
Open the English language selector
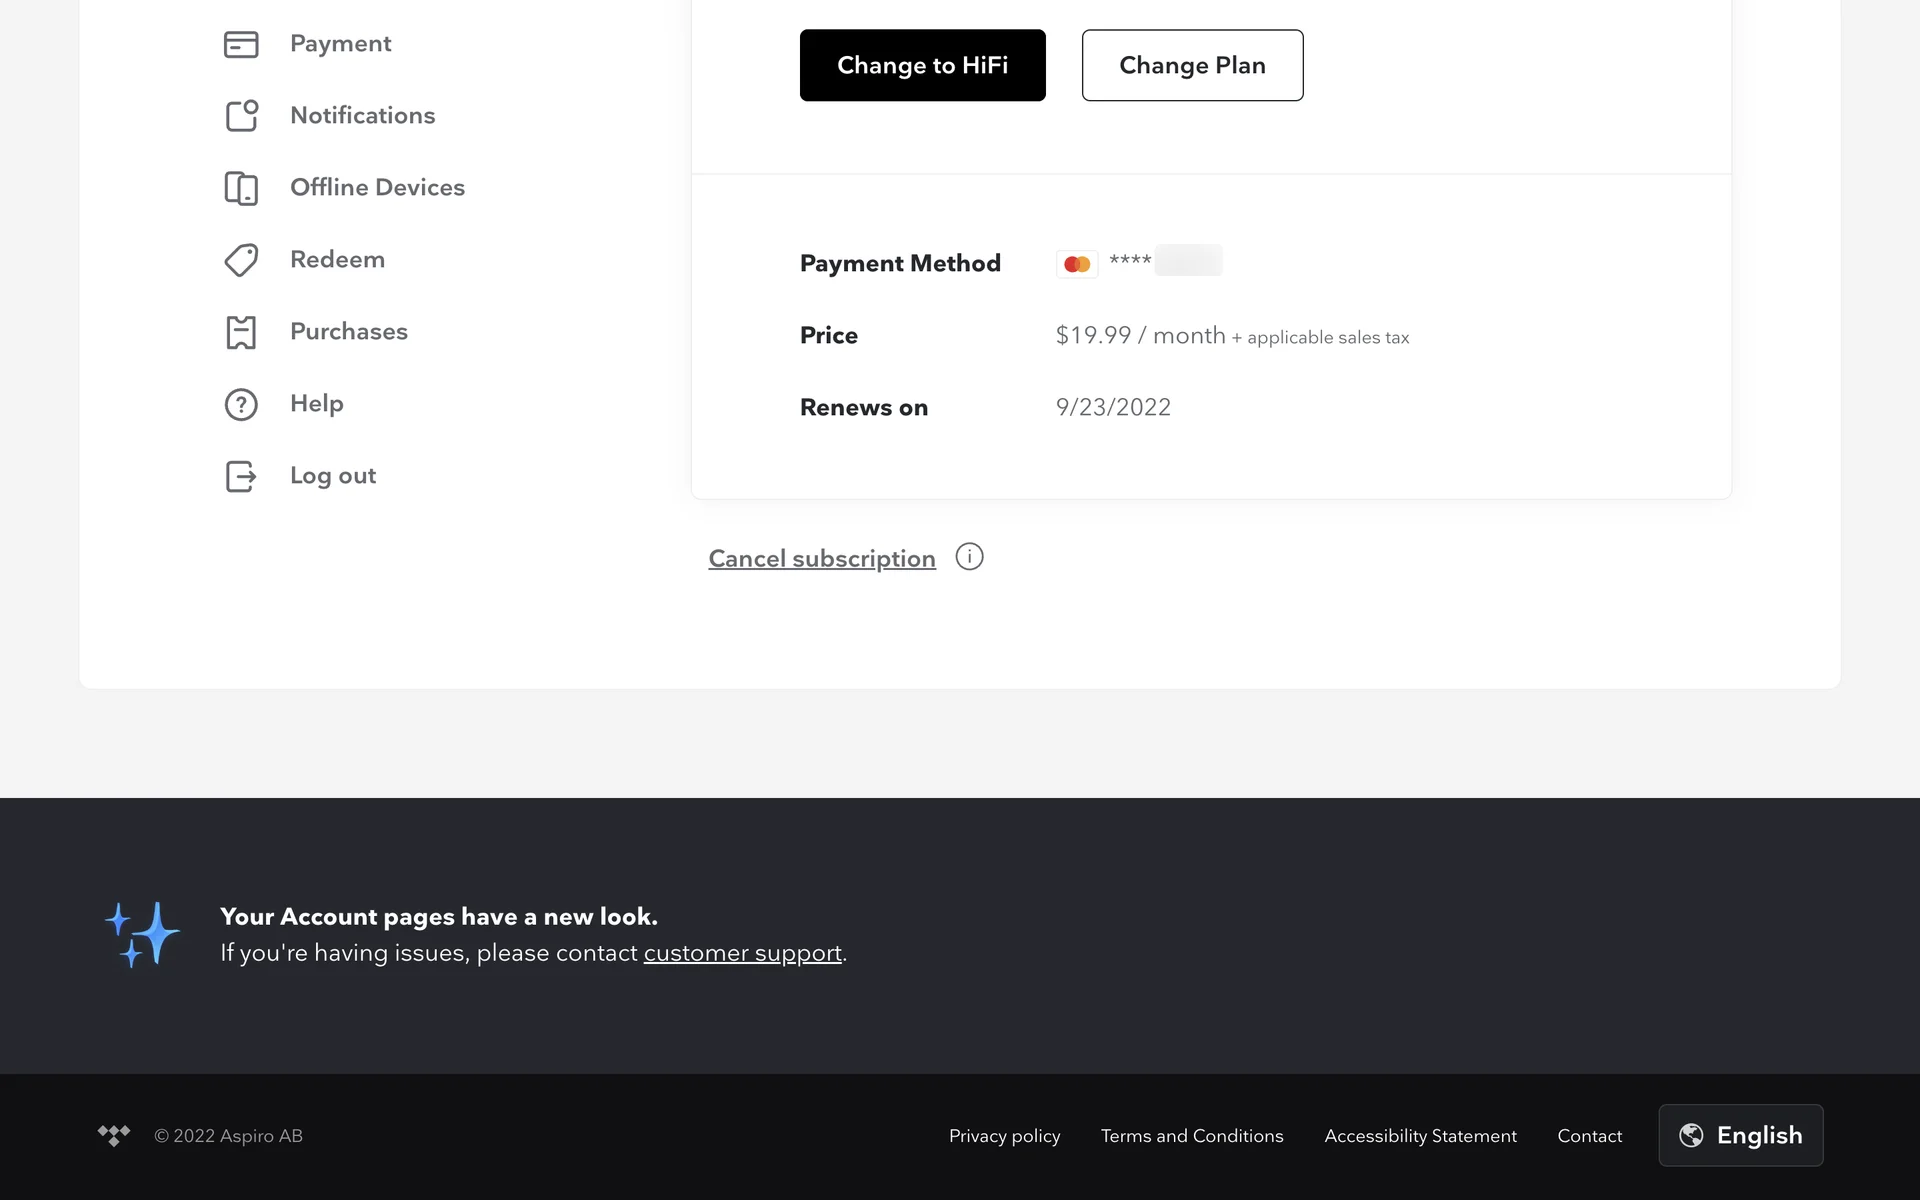[x=1740, y=1135]
